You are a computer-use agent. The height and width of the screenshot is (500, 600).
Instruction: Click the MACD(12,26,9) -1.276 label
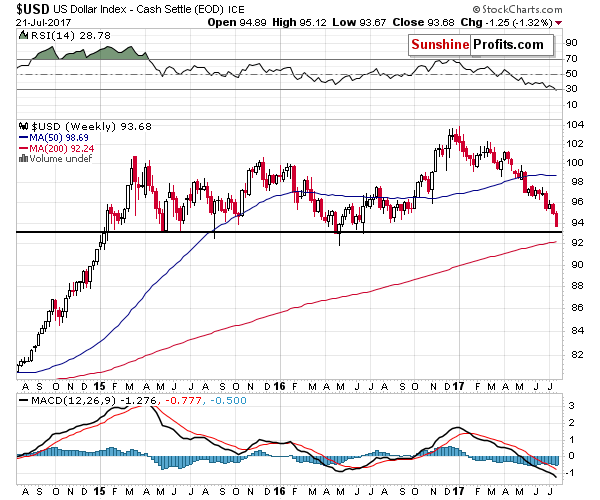(x=94, y=401)
